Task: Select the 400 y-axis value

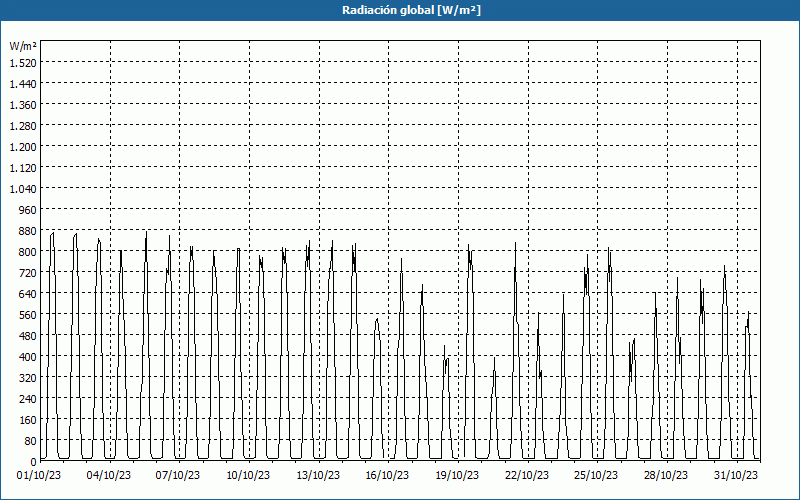Action: click(28, 357)
